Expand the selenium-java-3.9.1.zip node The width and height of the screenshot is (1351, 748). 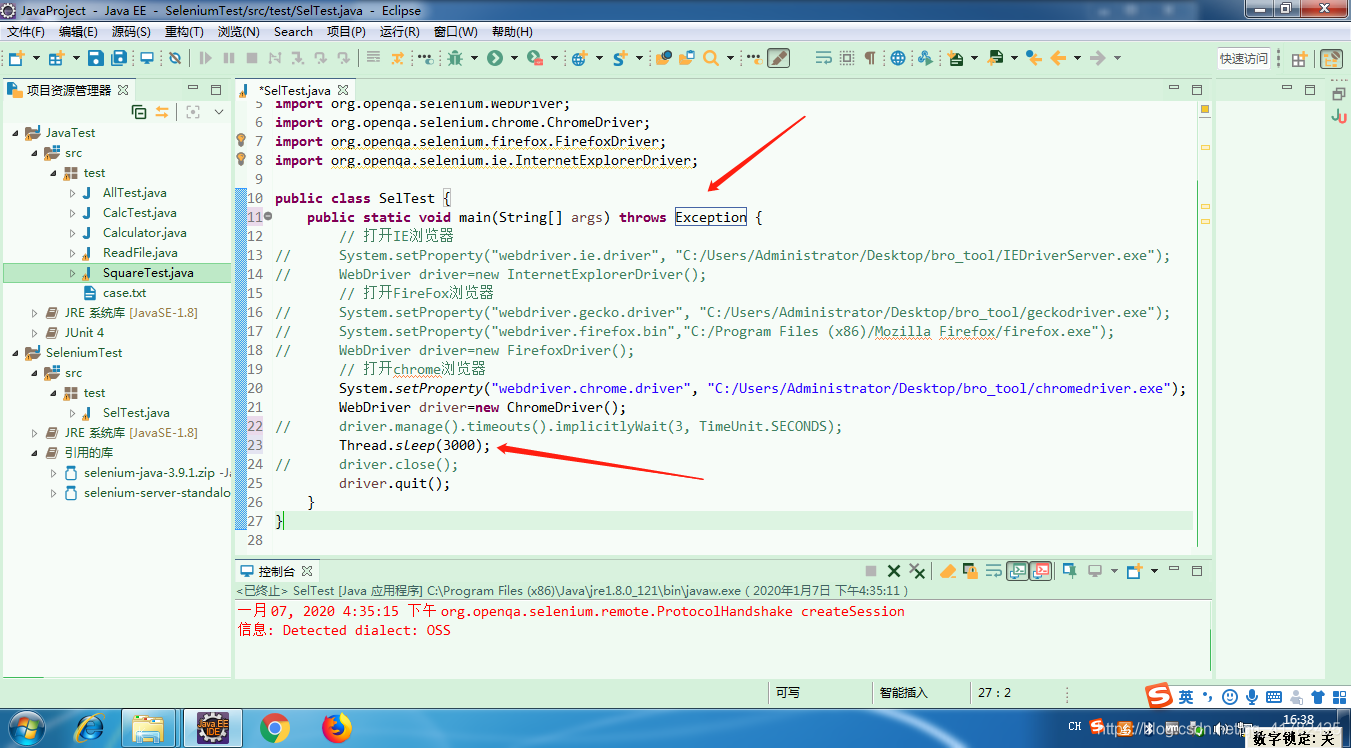(53, 472)
